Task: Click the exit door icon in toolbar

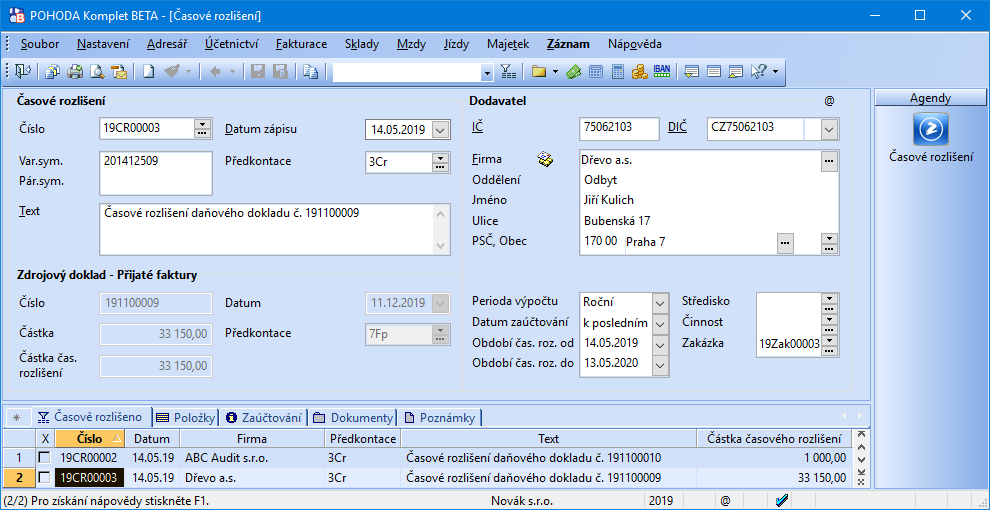Action: (23, 72)
